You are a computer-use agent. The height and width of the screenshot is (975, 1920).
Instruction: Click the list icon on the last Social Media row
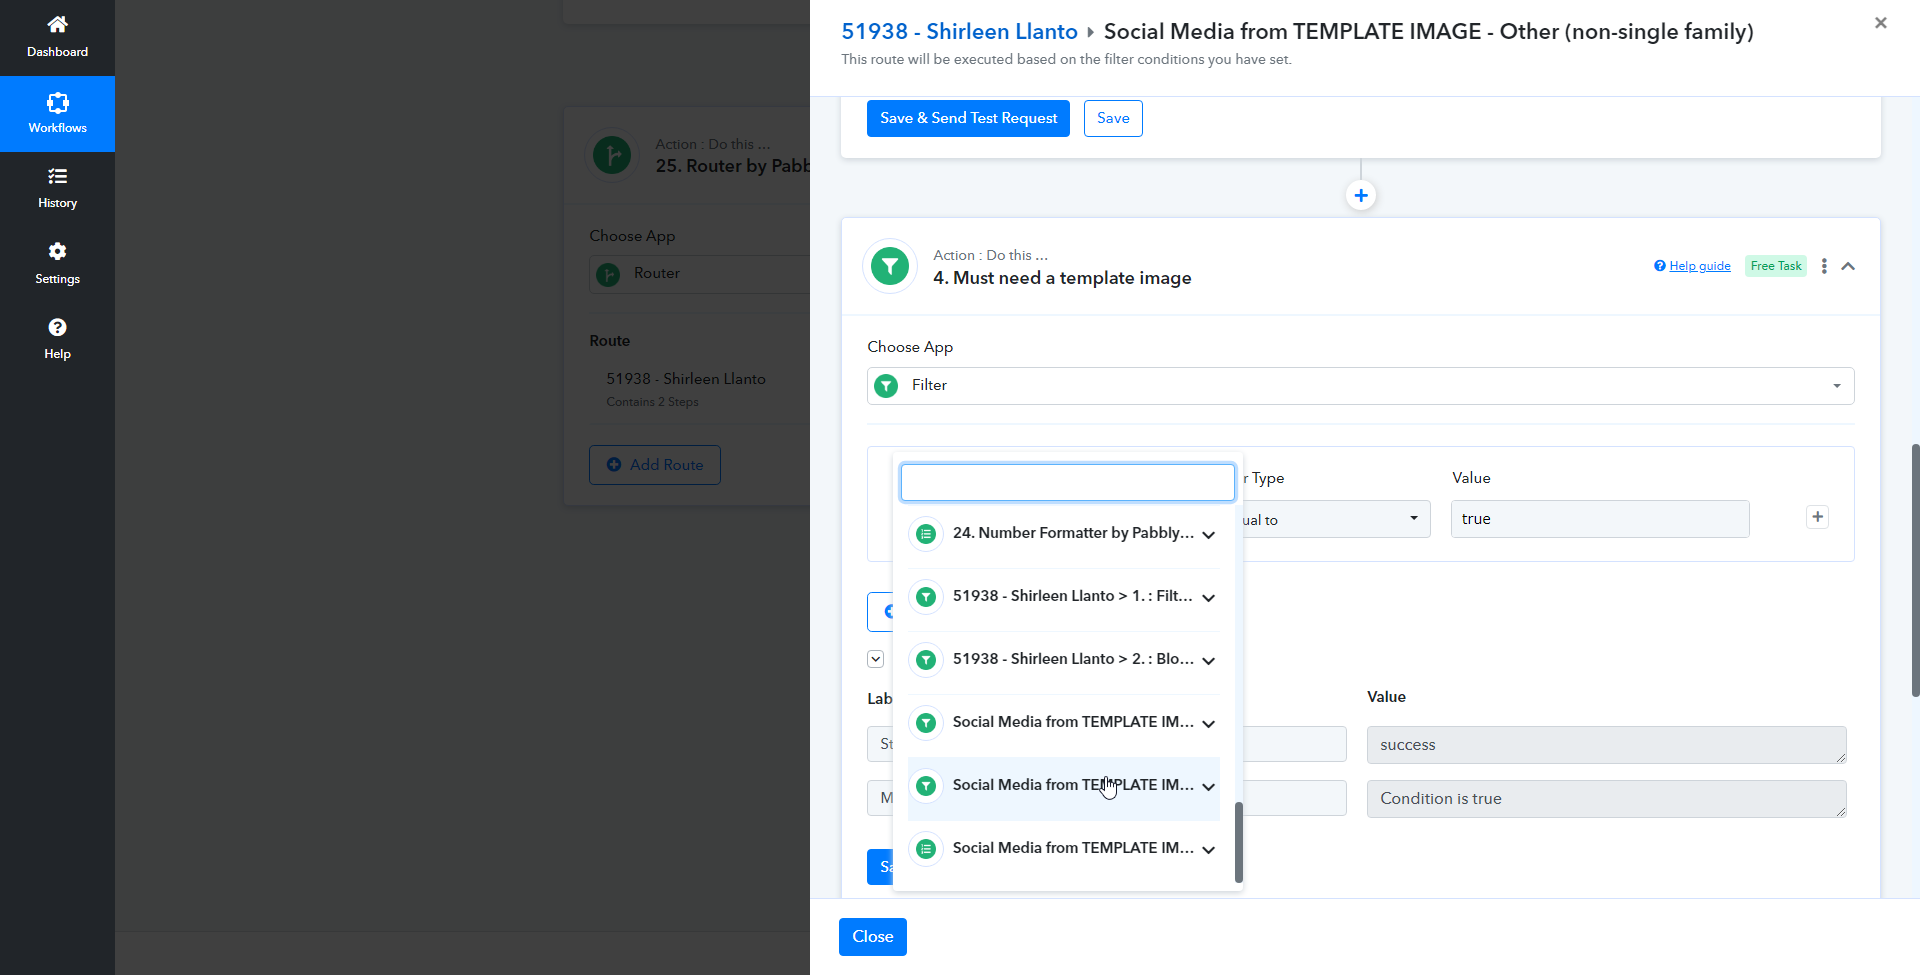(926, 849)
